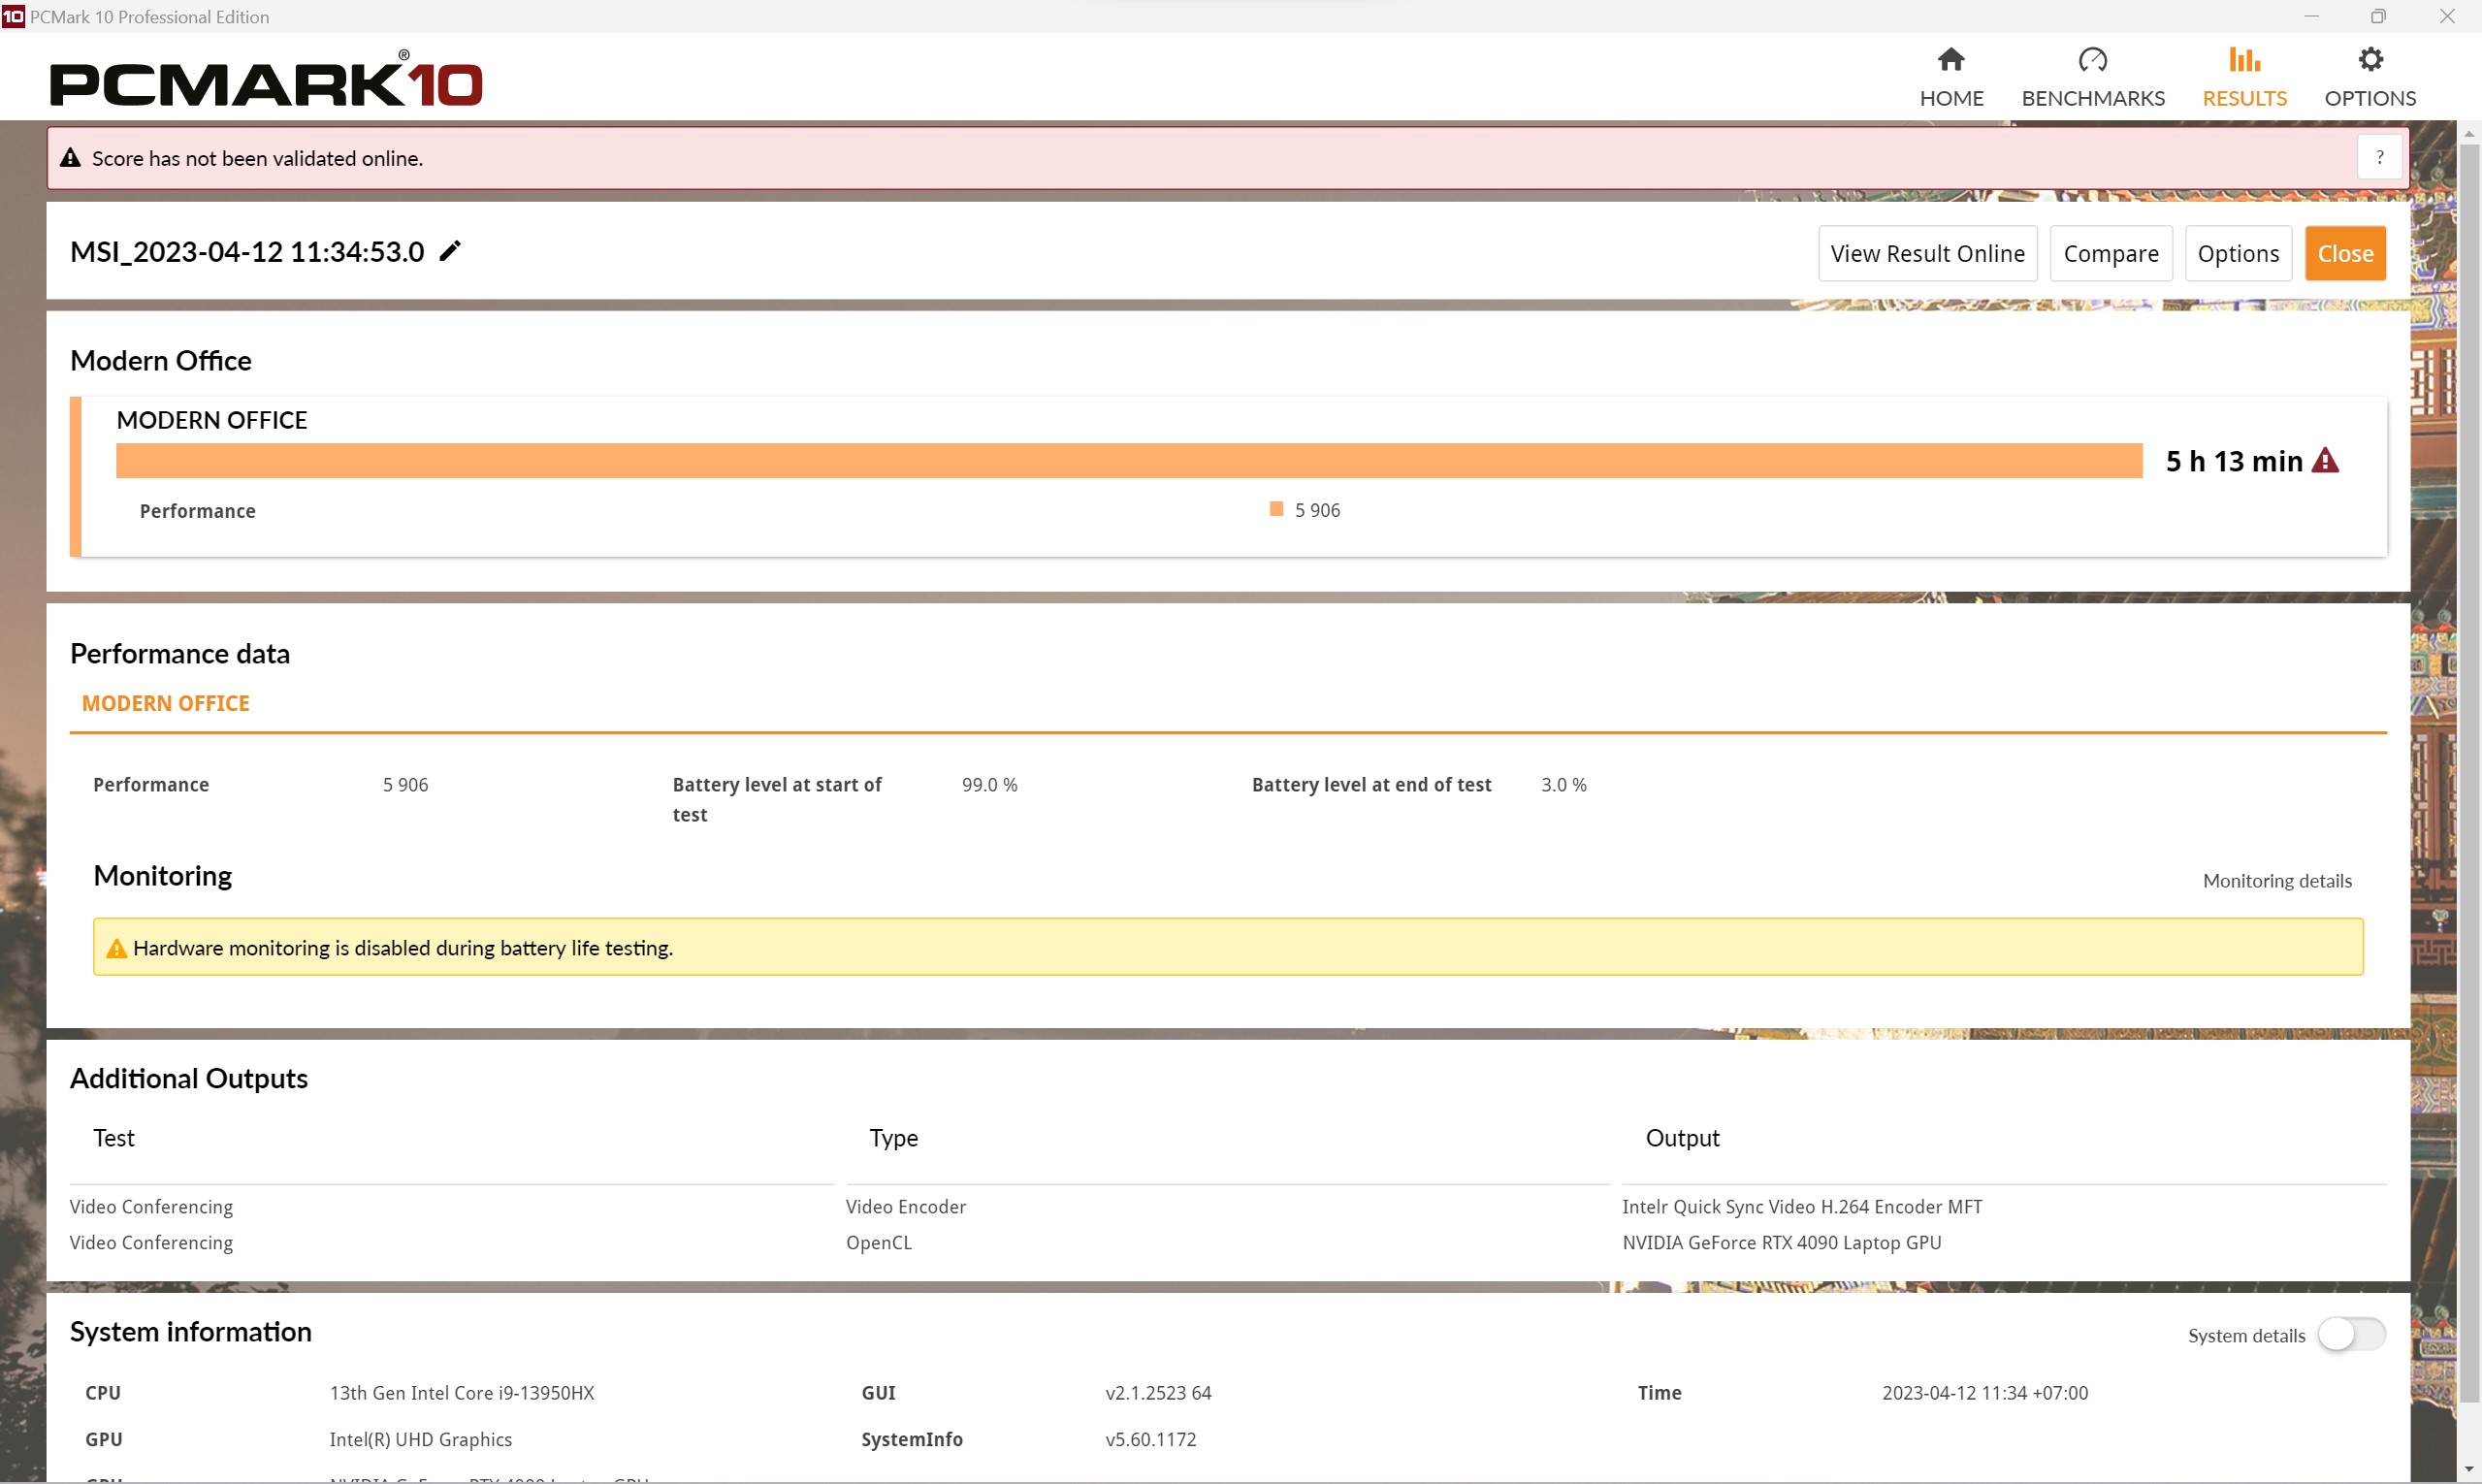Select the RESULTS section

(2244, 78)
